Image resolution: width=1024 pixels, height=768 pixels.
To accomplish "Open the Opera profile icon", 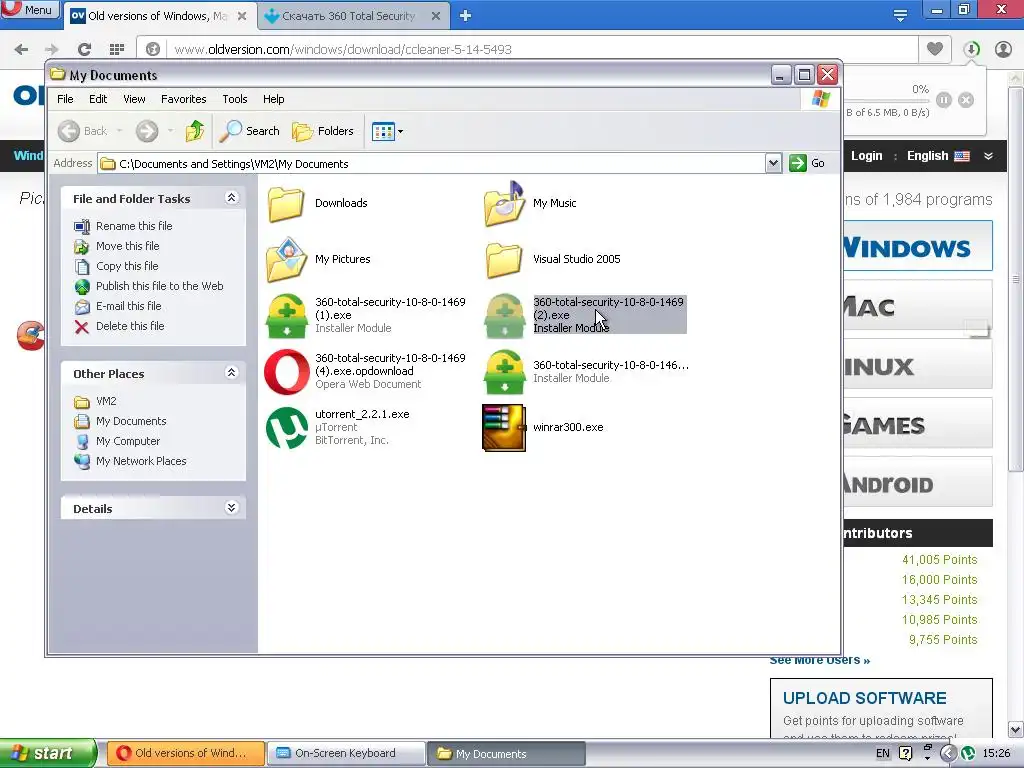I will click(x=1003, y=49).
